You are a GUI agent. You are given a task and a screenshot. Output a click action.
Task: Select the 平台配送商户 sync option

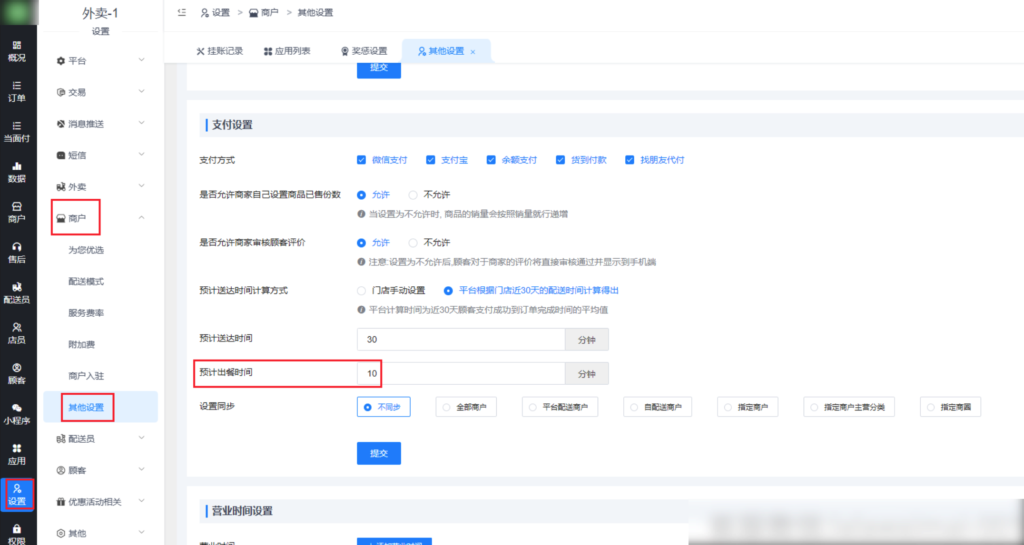pyautogui.click(x=560, y=407)
